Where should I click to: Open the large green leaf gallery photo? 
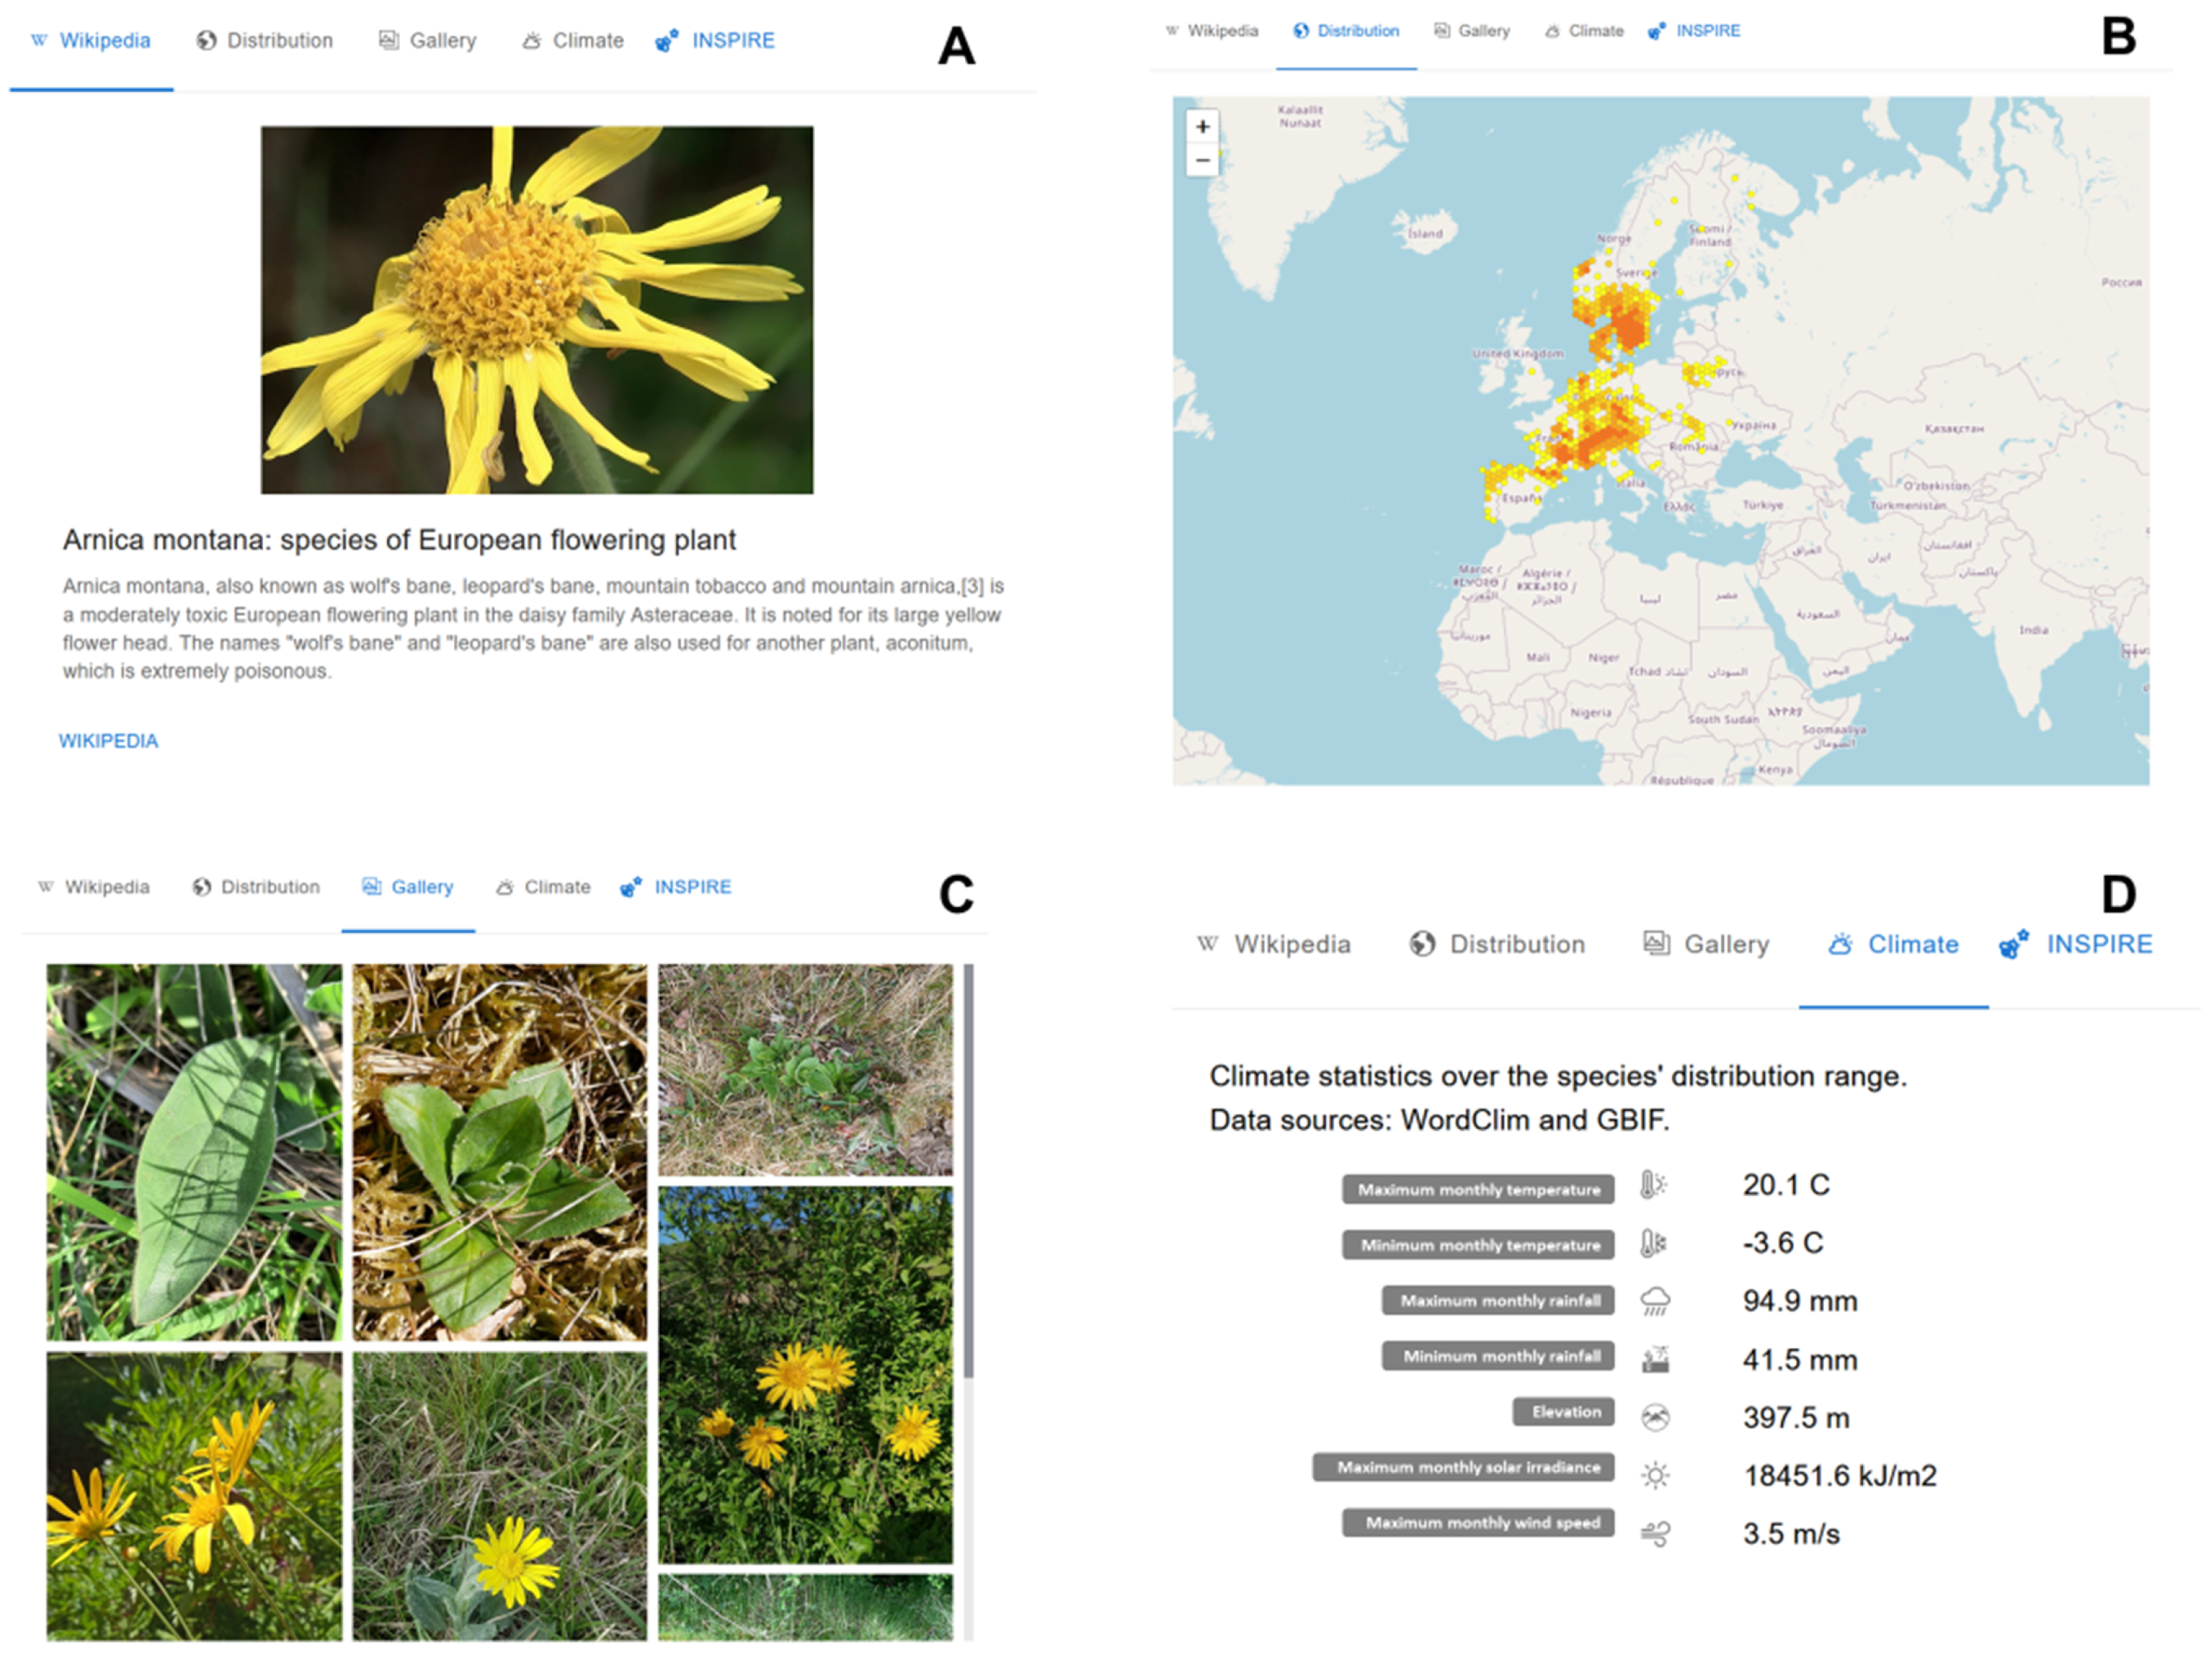(x=194, y=1151)
